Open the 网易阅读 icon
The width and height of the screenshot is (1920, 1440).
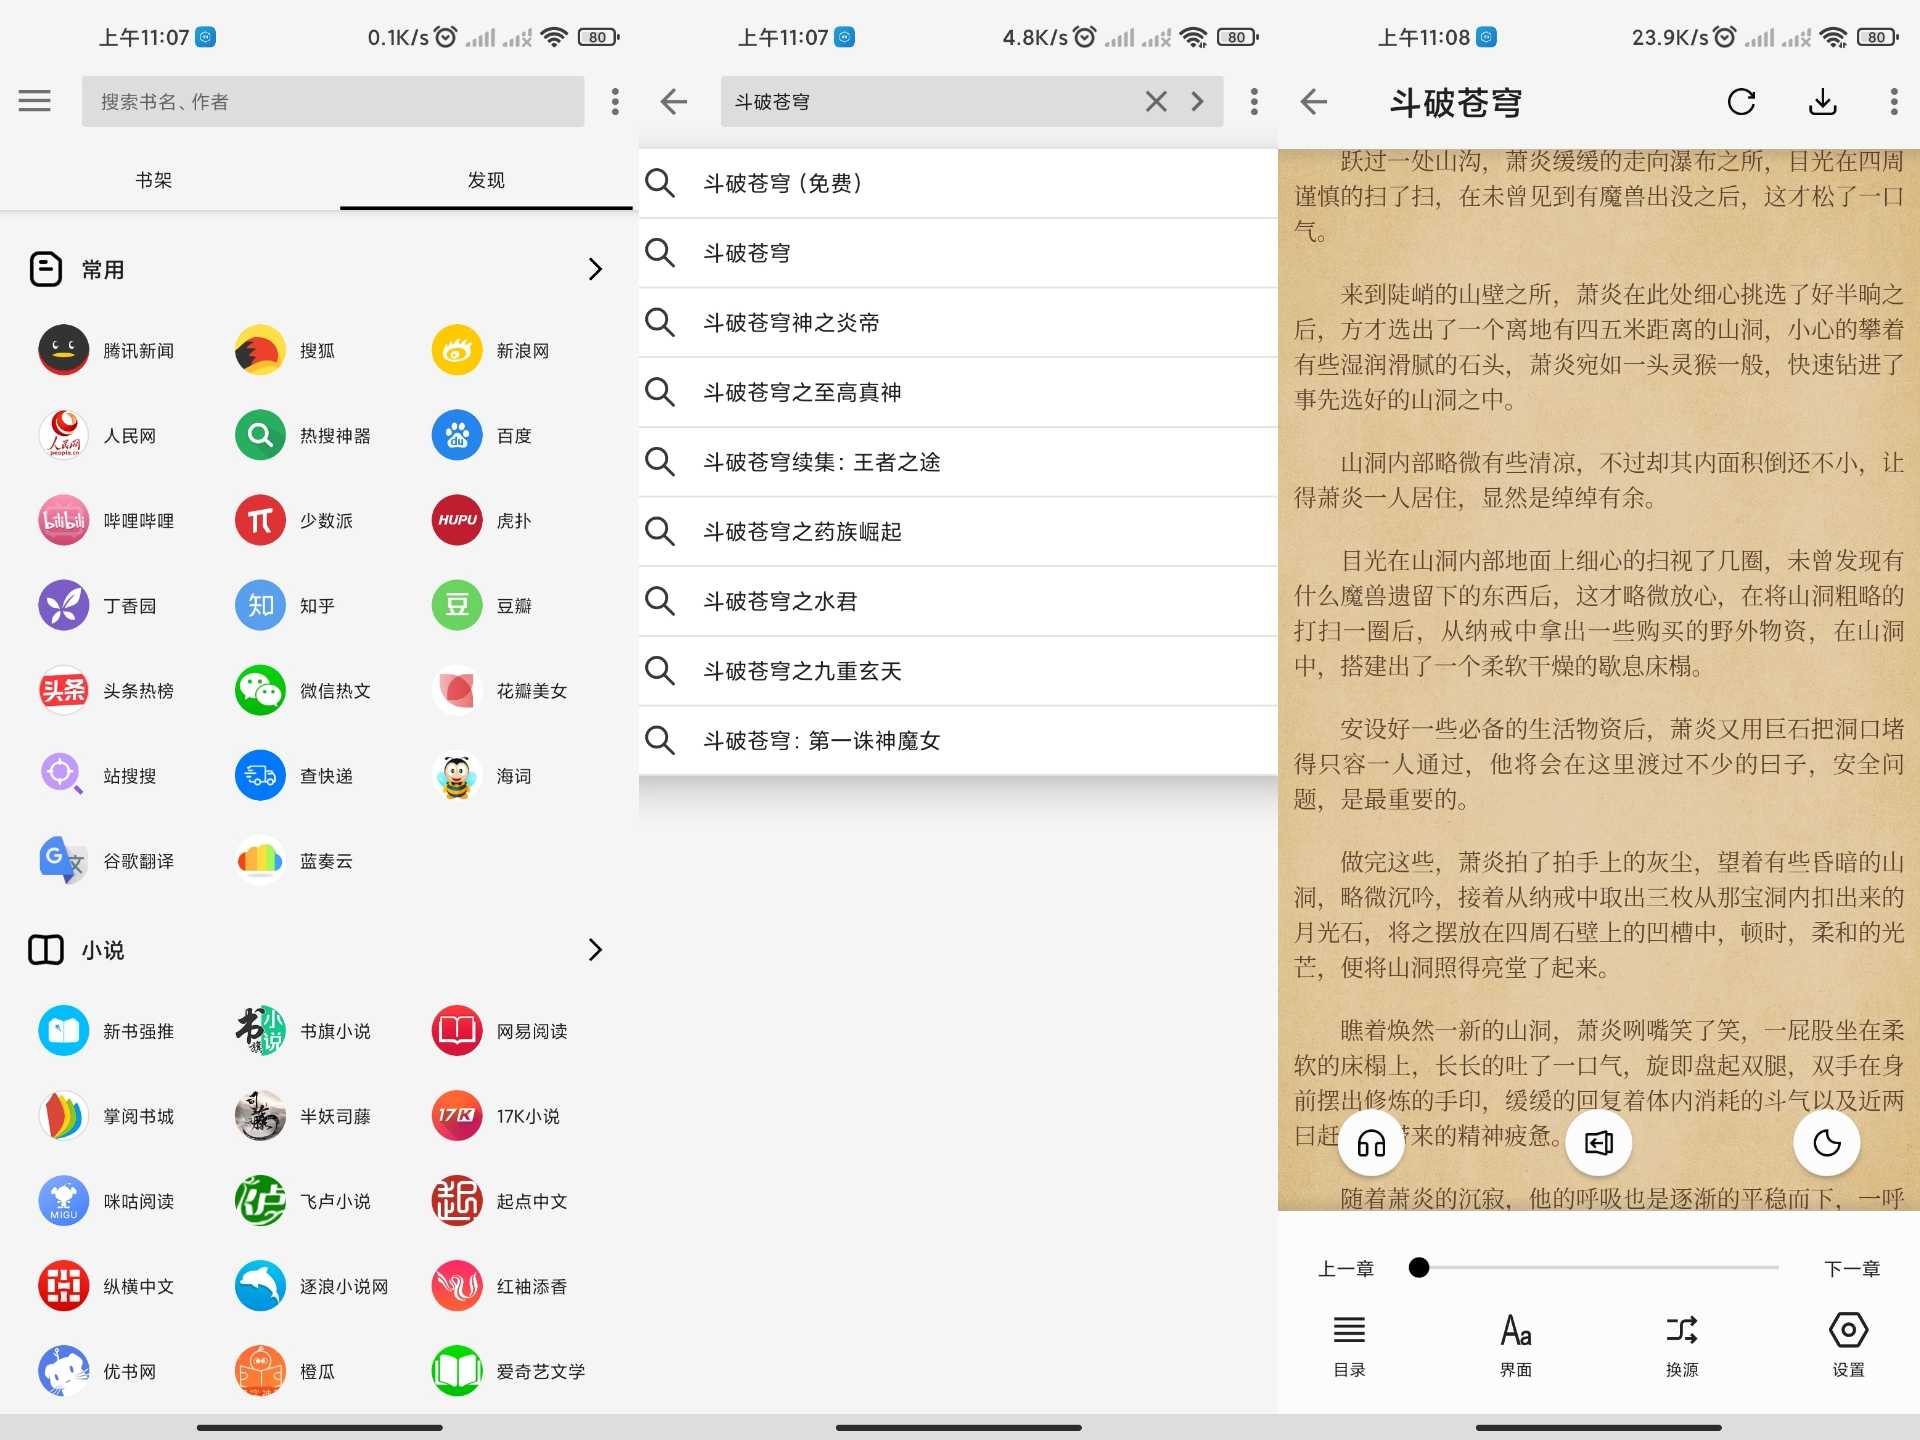(x=457, y=1031)
